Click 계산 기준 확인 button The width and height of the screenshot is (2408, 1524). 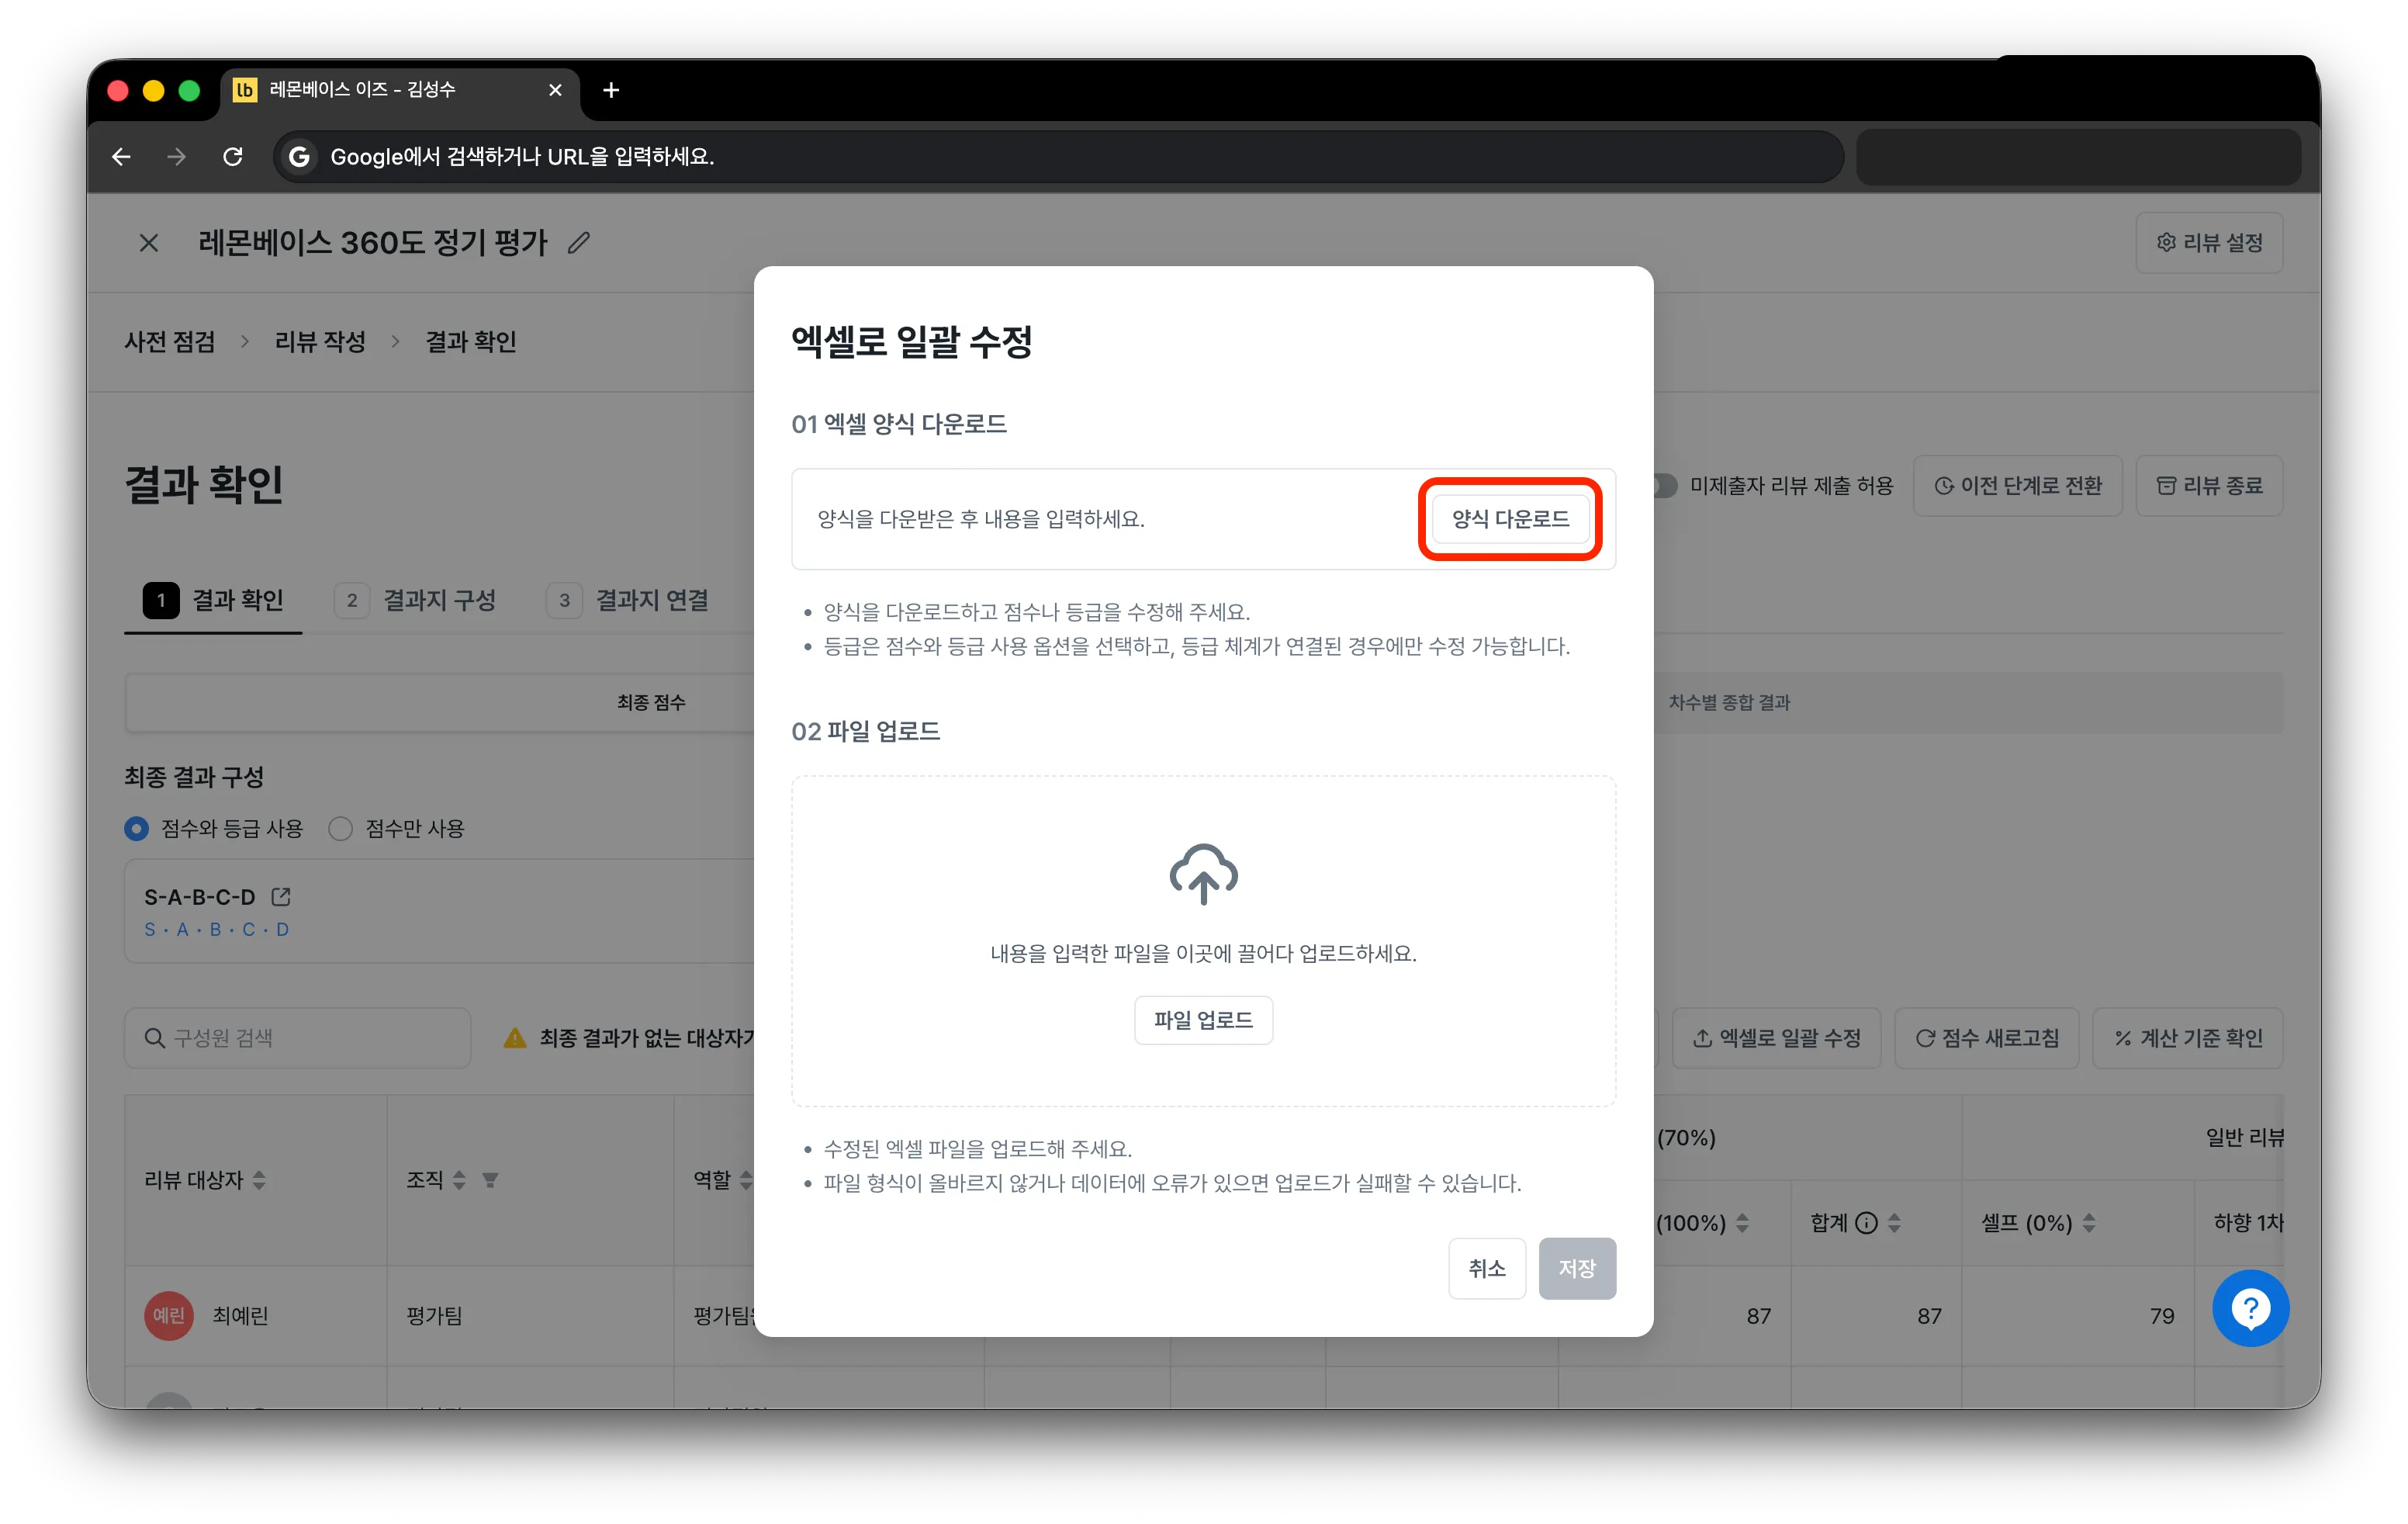pyautogui.click(x=2188, y=1038)
